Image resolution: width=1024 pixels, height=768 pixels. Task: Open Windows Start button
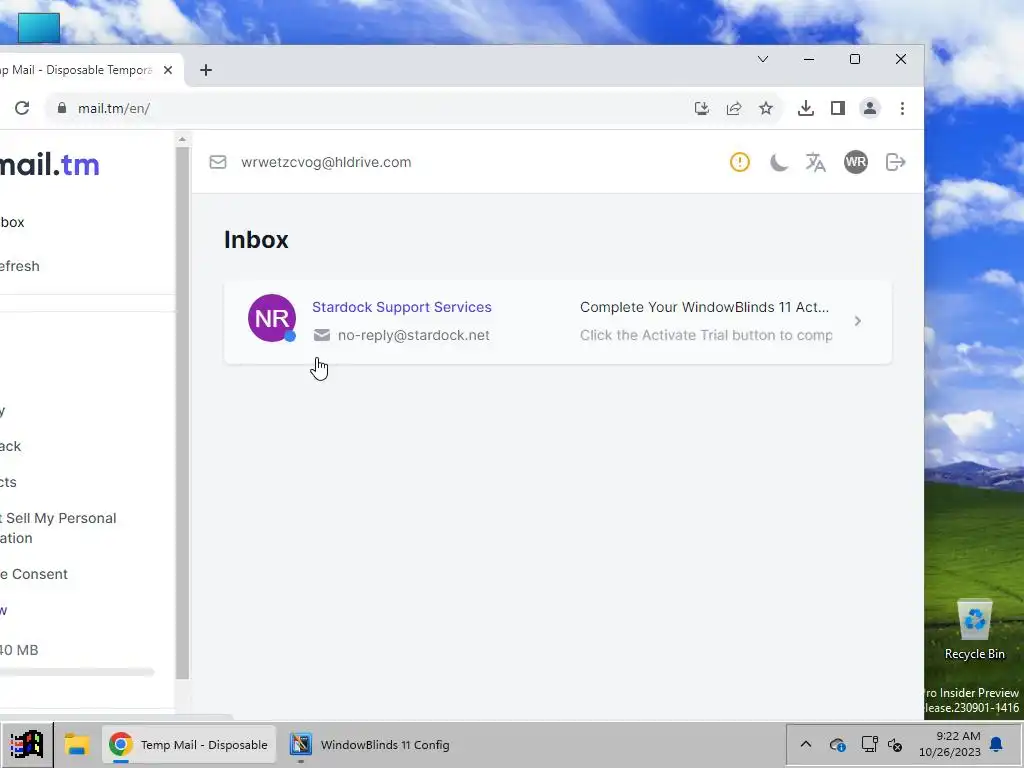(26, 744)
